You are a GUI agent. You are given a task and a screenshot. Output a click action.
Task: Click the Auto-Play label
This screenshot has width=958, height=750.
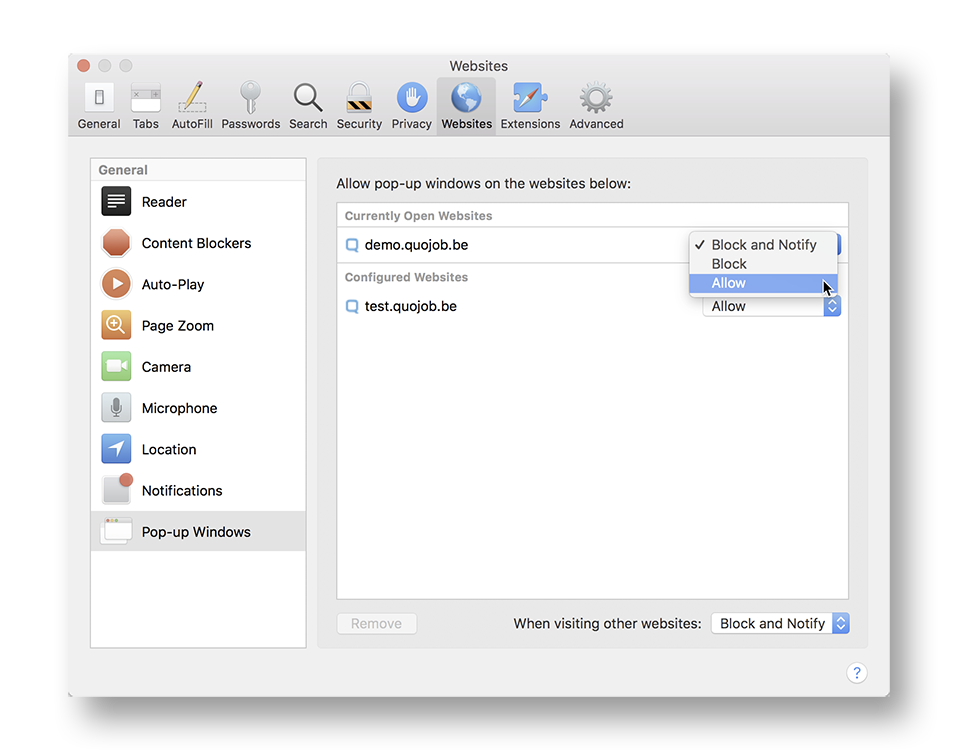(x=173, y=285)
